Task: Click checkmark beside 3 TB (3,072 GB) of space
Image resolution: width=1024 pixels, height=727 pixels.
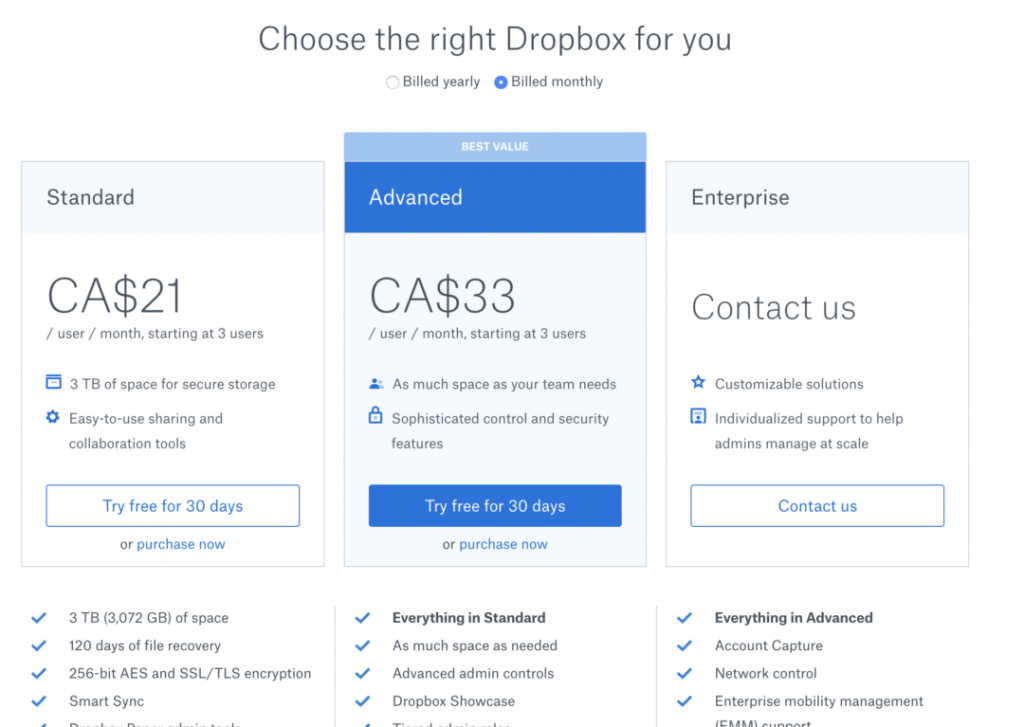Action: (x=39, y=618)
